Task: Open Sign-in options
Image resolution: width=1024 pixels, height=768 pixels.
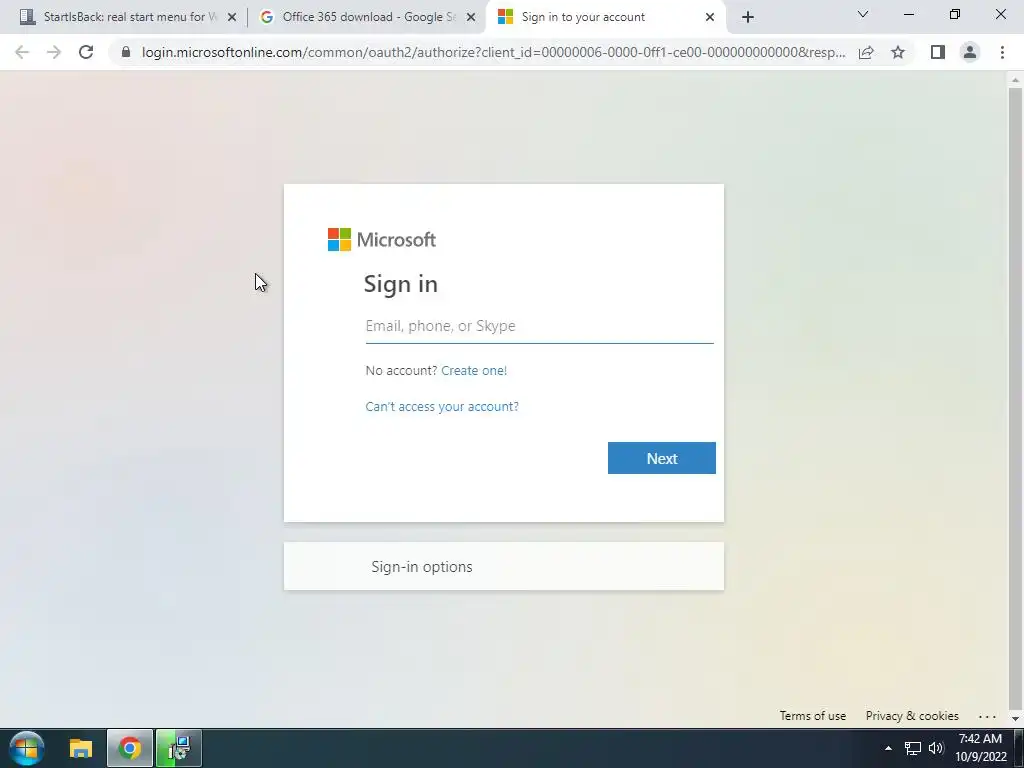Action: (x=504, y=566)
